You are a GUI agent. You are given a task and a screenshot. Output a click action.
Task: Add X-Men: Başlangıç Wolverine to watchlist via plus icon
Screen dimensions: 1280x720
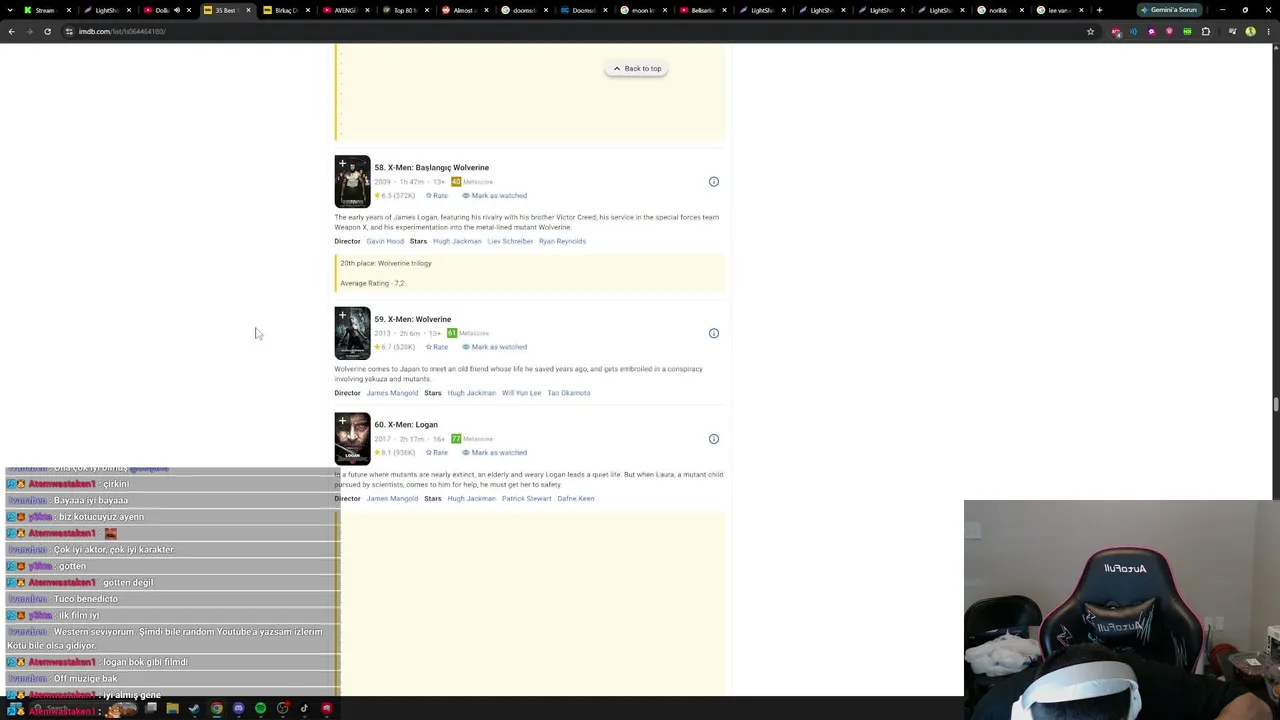coord(342,164)
